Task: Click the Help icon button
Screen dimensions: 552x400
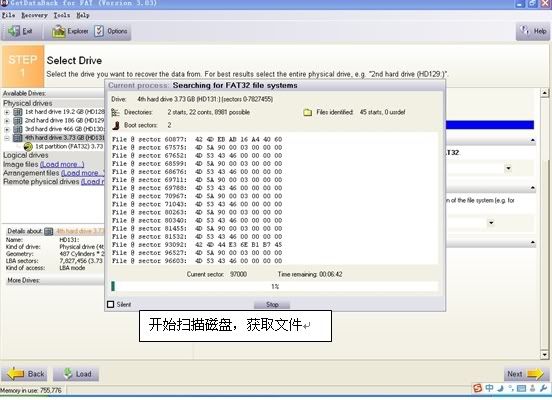Action: [525, 31]
